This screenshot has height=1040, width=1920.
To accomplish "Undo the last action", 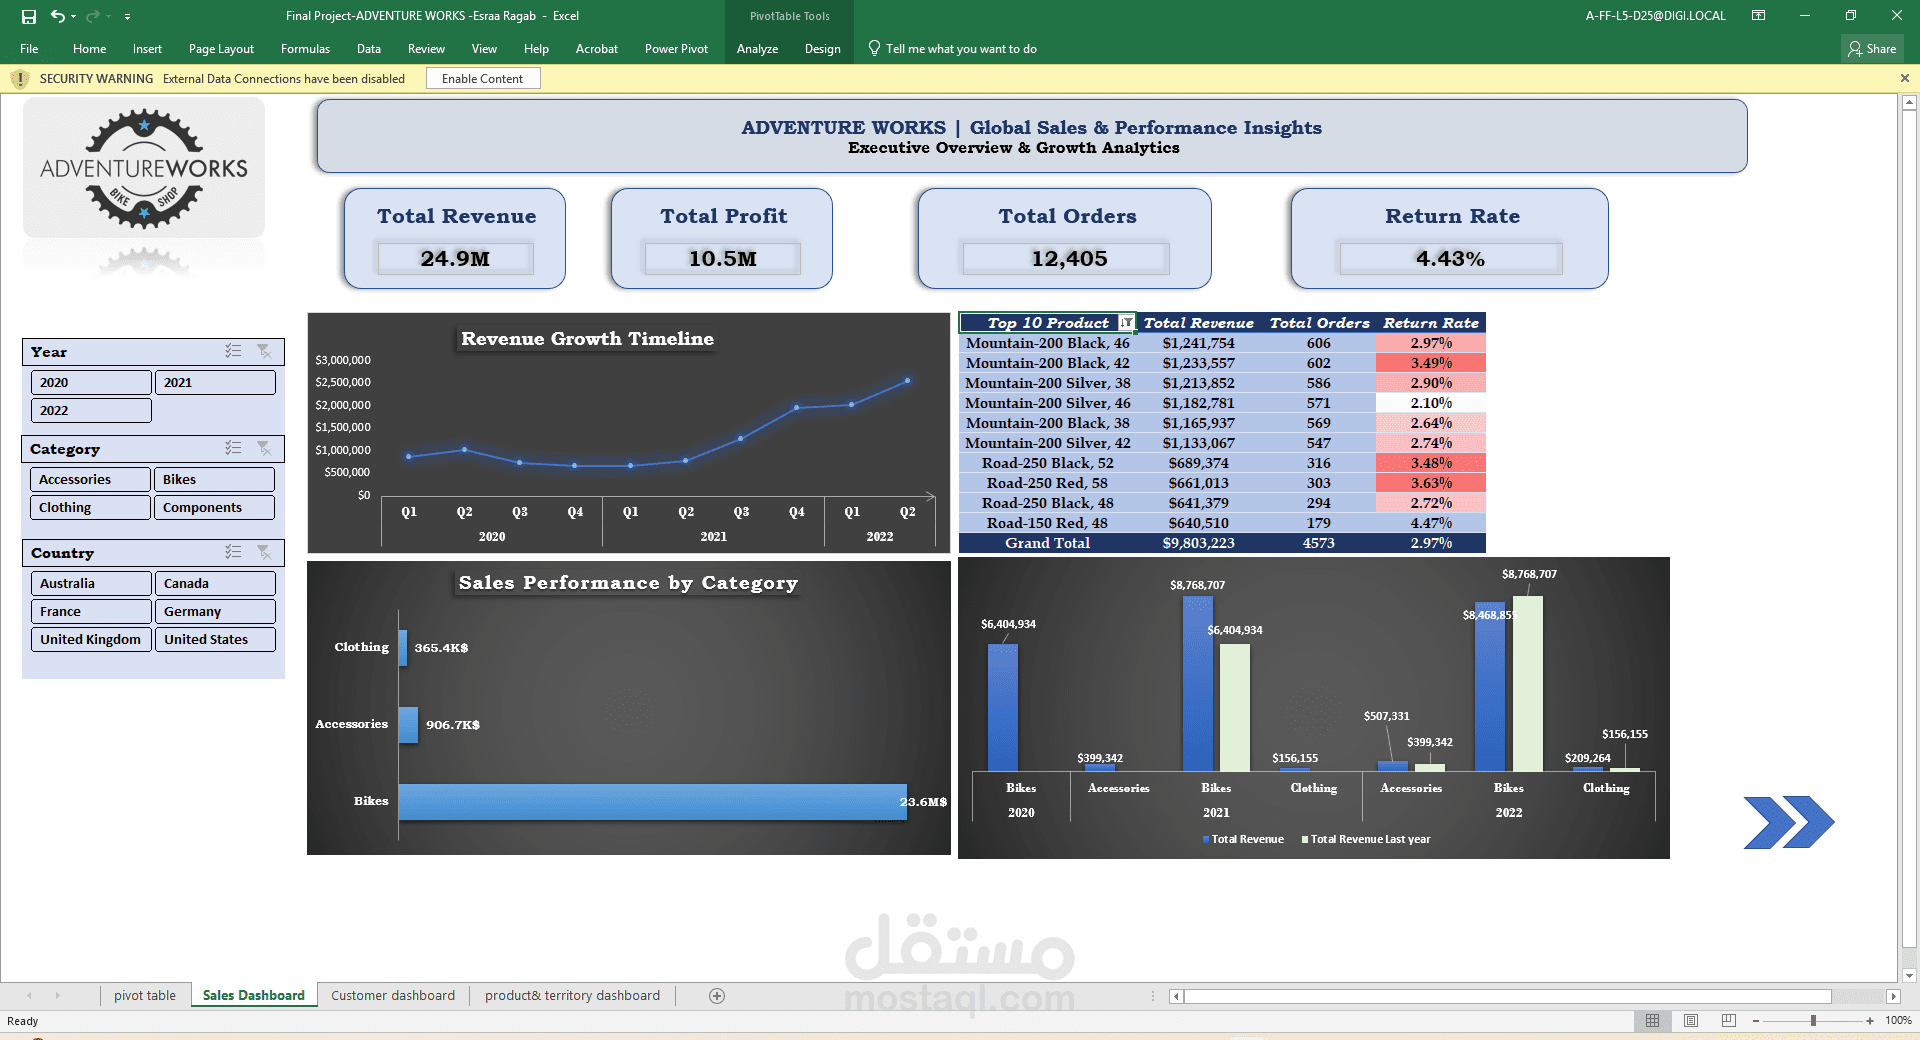I will [58, 16].
